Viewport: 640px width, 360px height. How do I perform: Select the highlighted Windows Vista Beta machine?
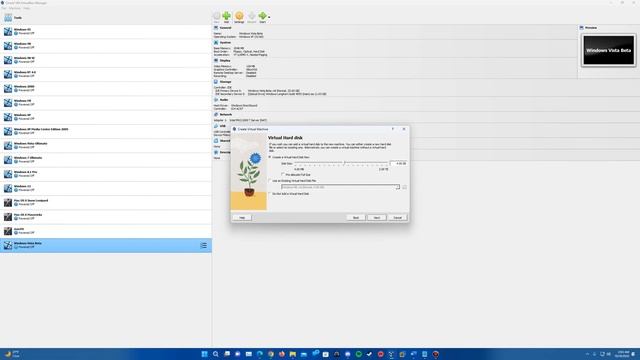(x=106, y=245)
